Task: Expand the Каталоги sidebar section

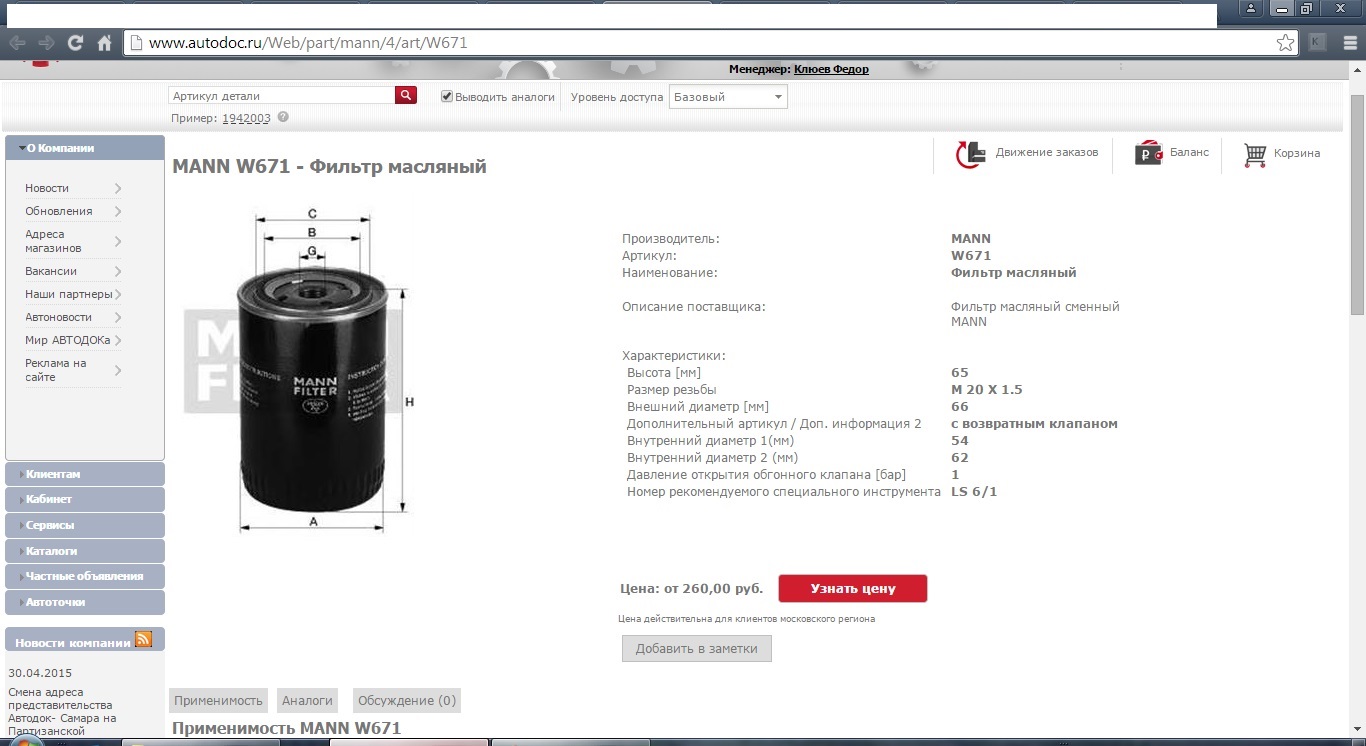Action: pos(85,551)
